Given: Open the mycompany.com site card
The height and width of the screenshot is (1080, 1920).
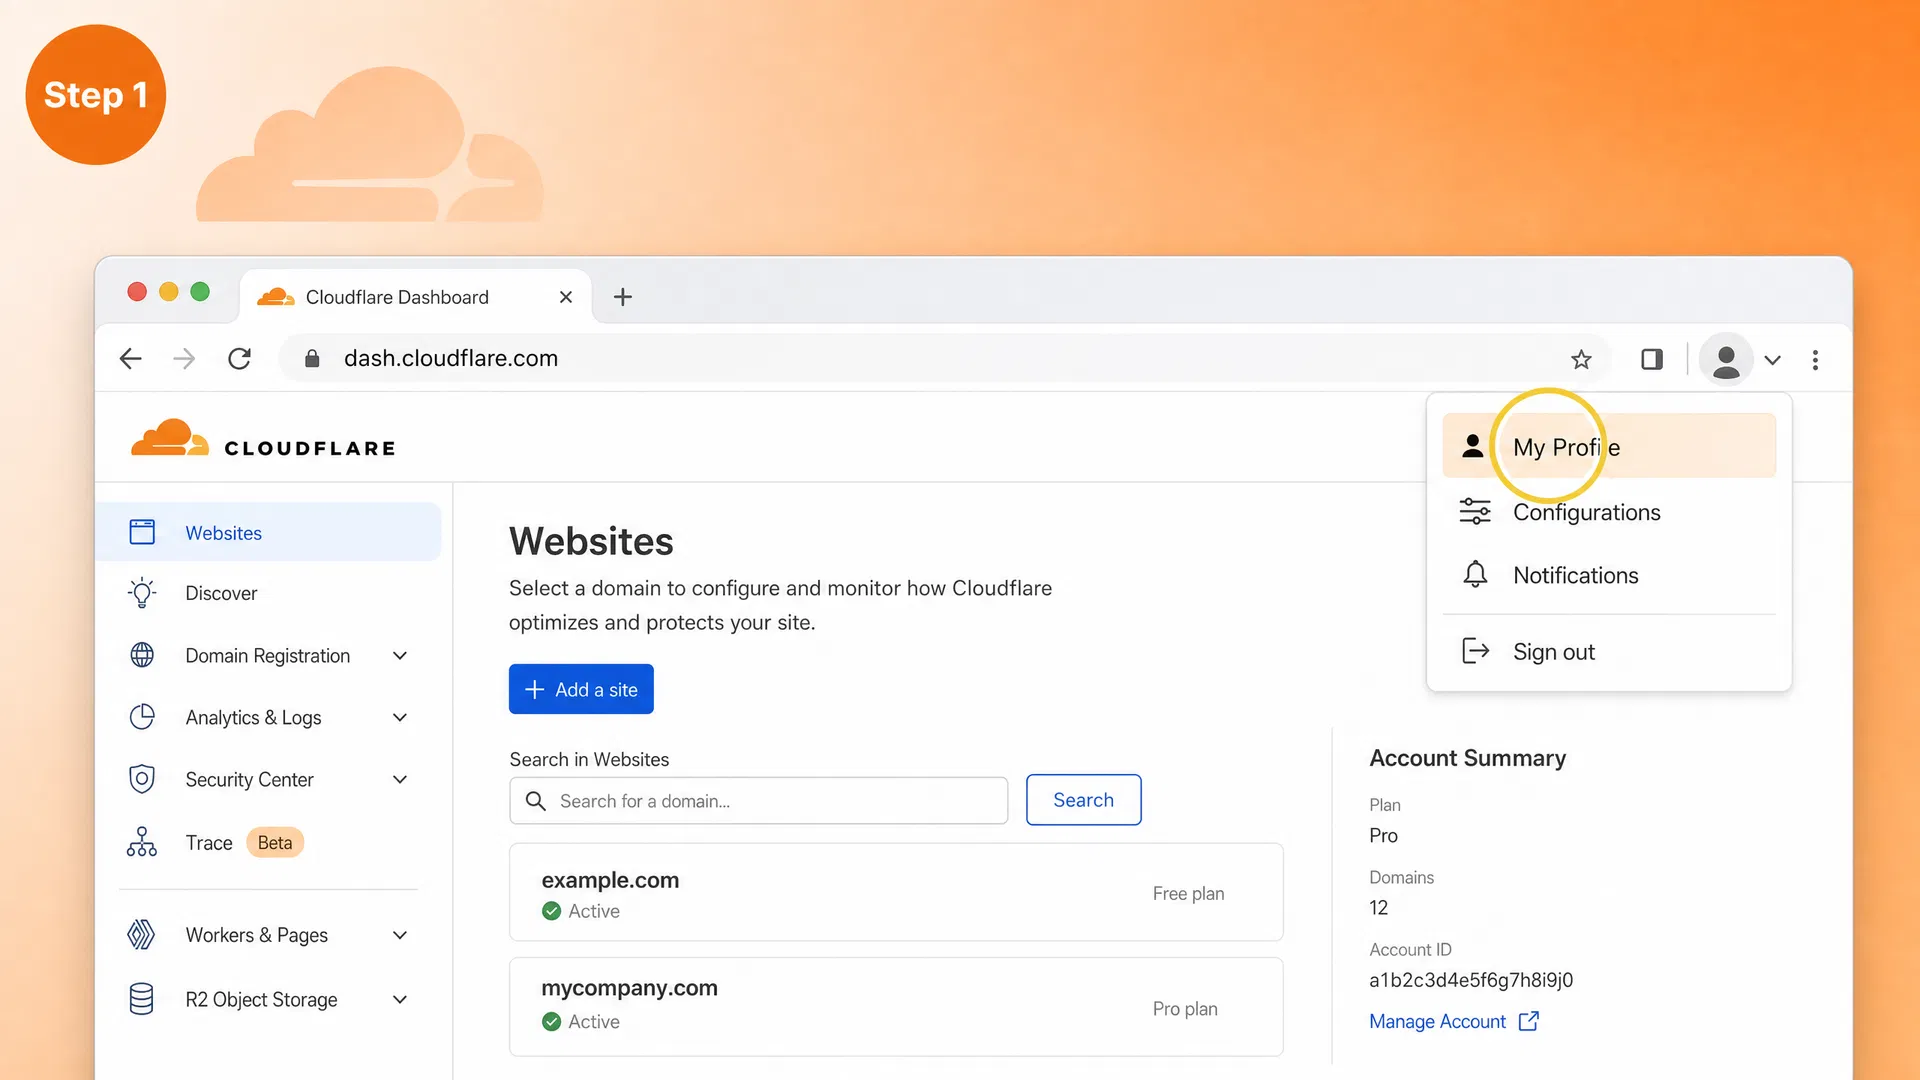Looking at the screenshot, I should (896, 1007).
